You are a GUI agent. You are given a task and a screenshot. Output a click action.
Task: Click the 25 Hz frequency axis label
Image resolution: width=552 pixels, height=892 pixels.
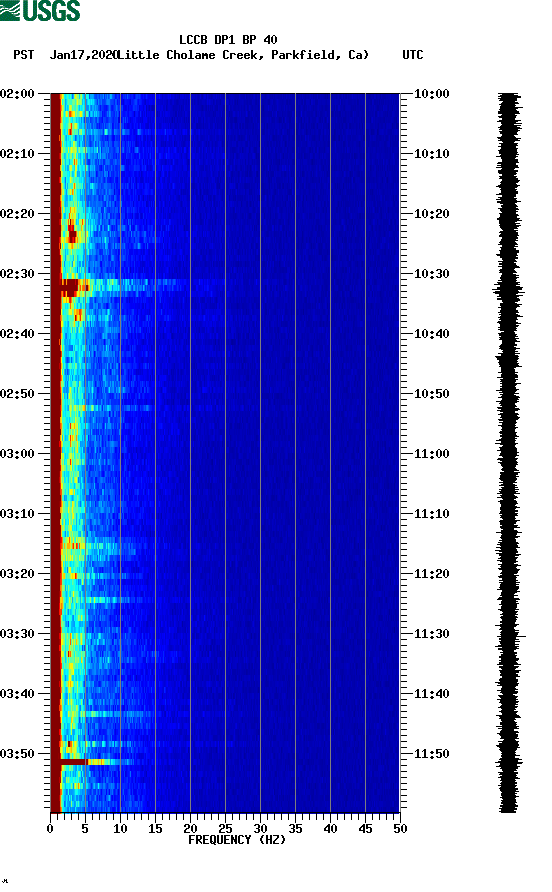tap(225, 829)
